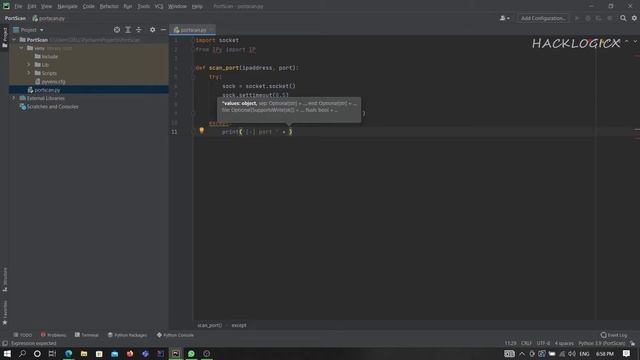This screenshot has width=640, height=360.
Task: Select pyvenv.cfg file in tree
Action: coord(50,82)
